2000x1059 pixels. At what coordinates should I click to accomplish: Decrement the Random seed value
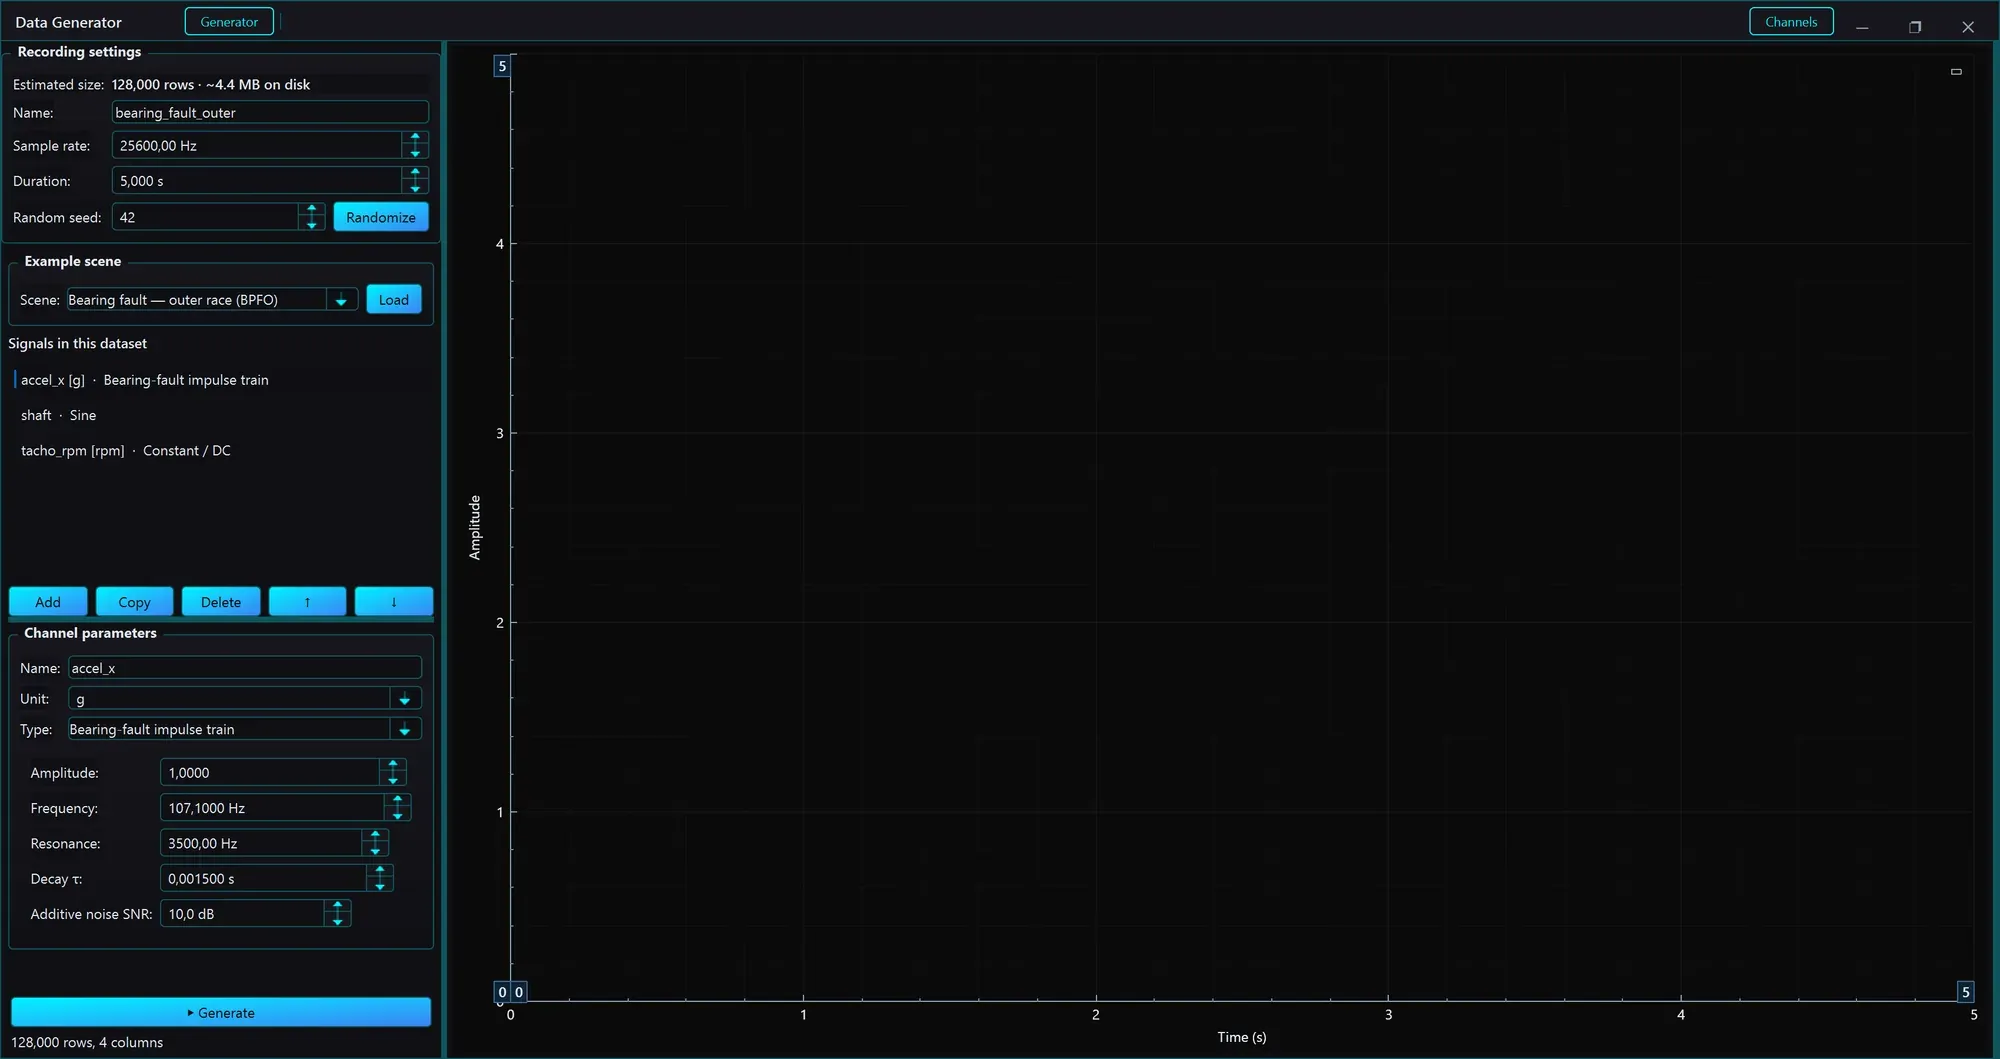(312, 224)
